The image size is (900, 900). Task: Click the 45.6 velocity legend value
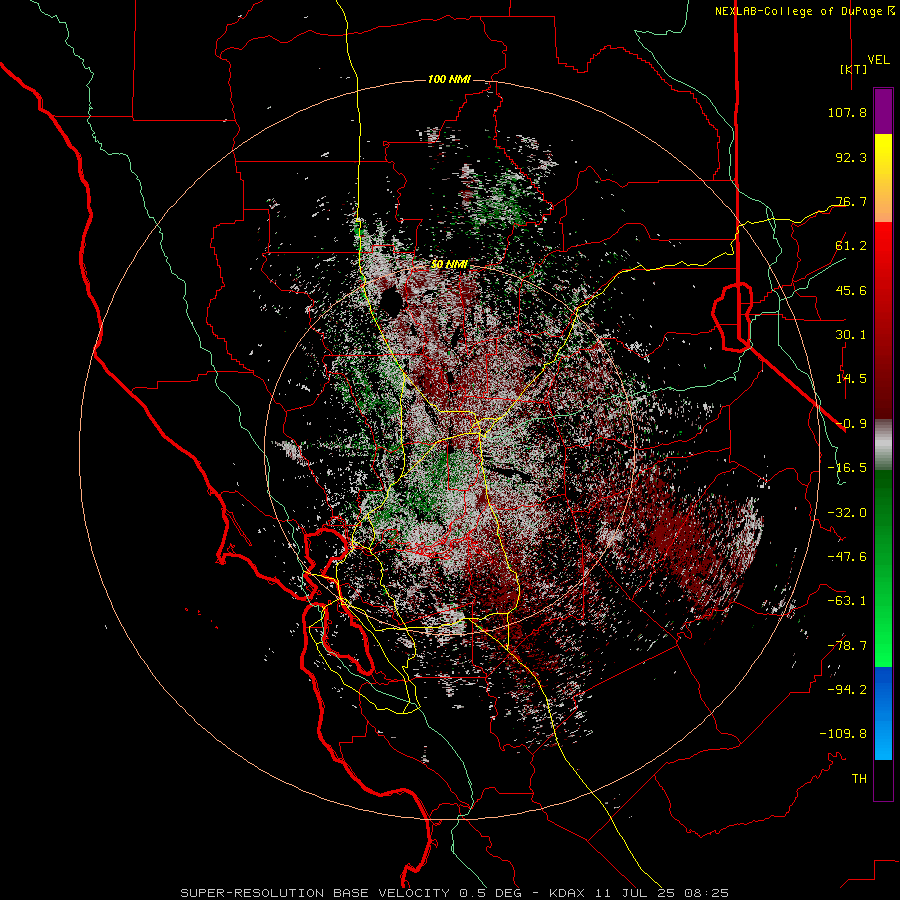coord(851,290)
